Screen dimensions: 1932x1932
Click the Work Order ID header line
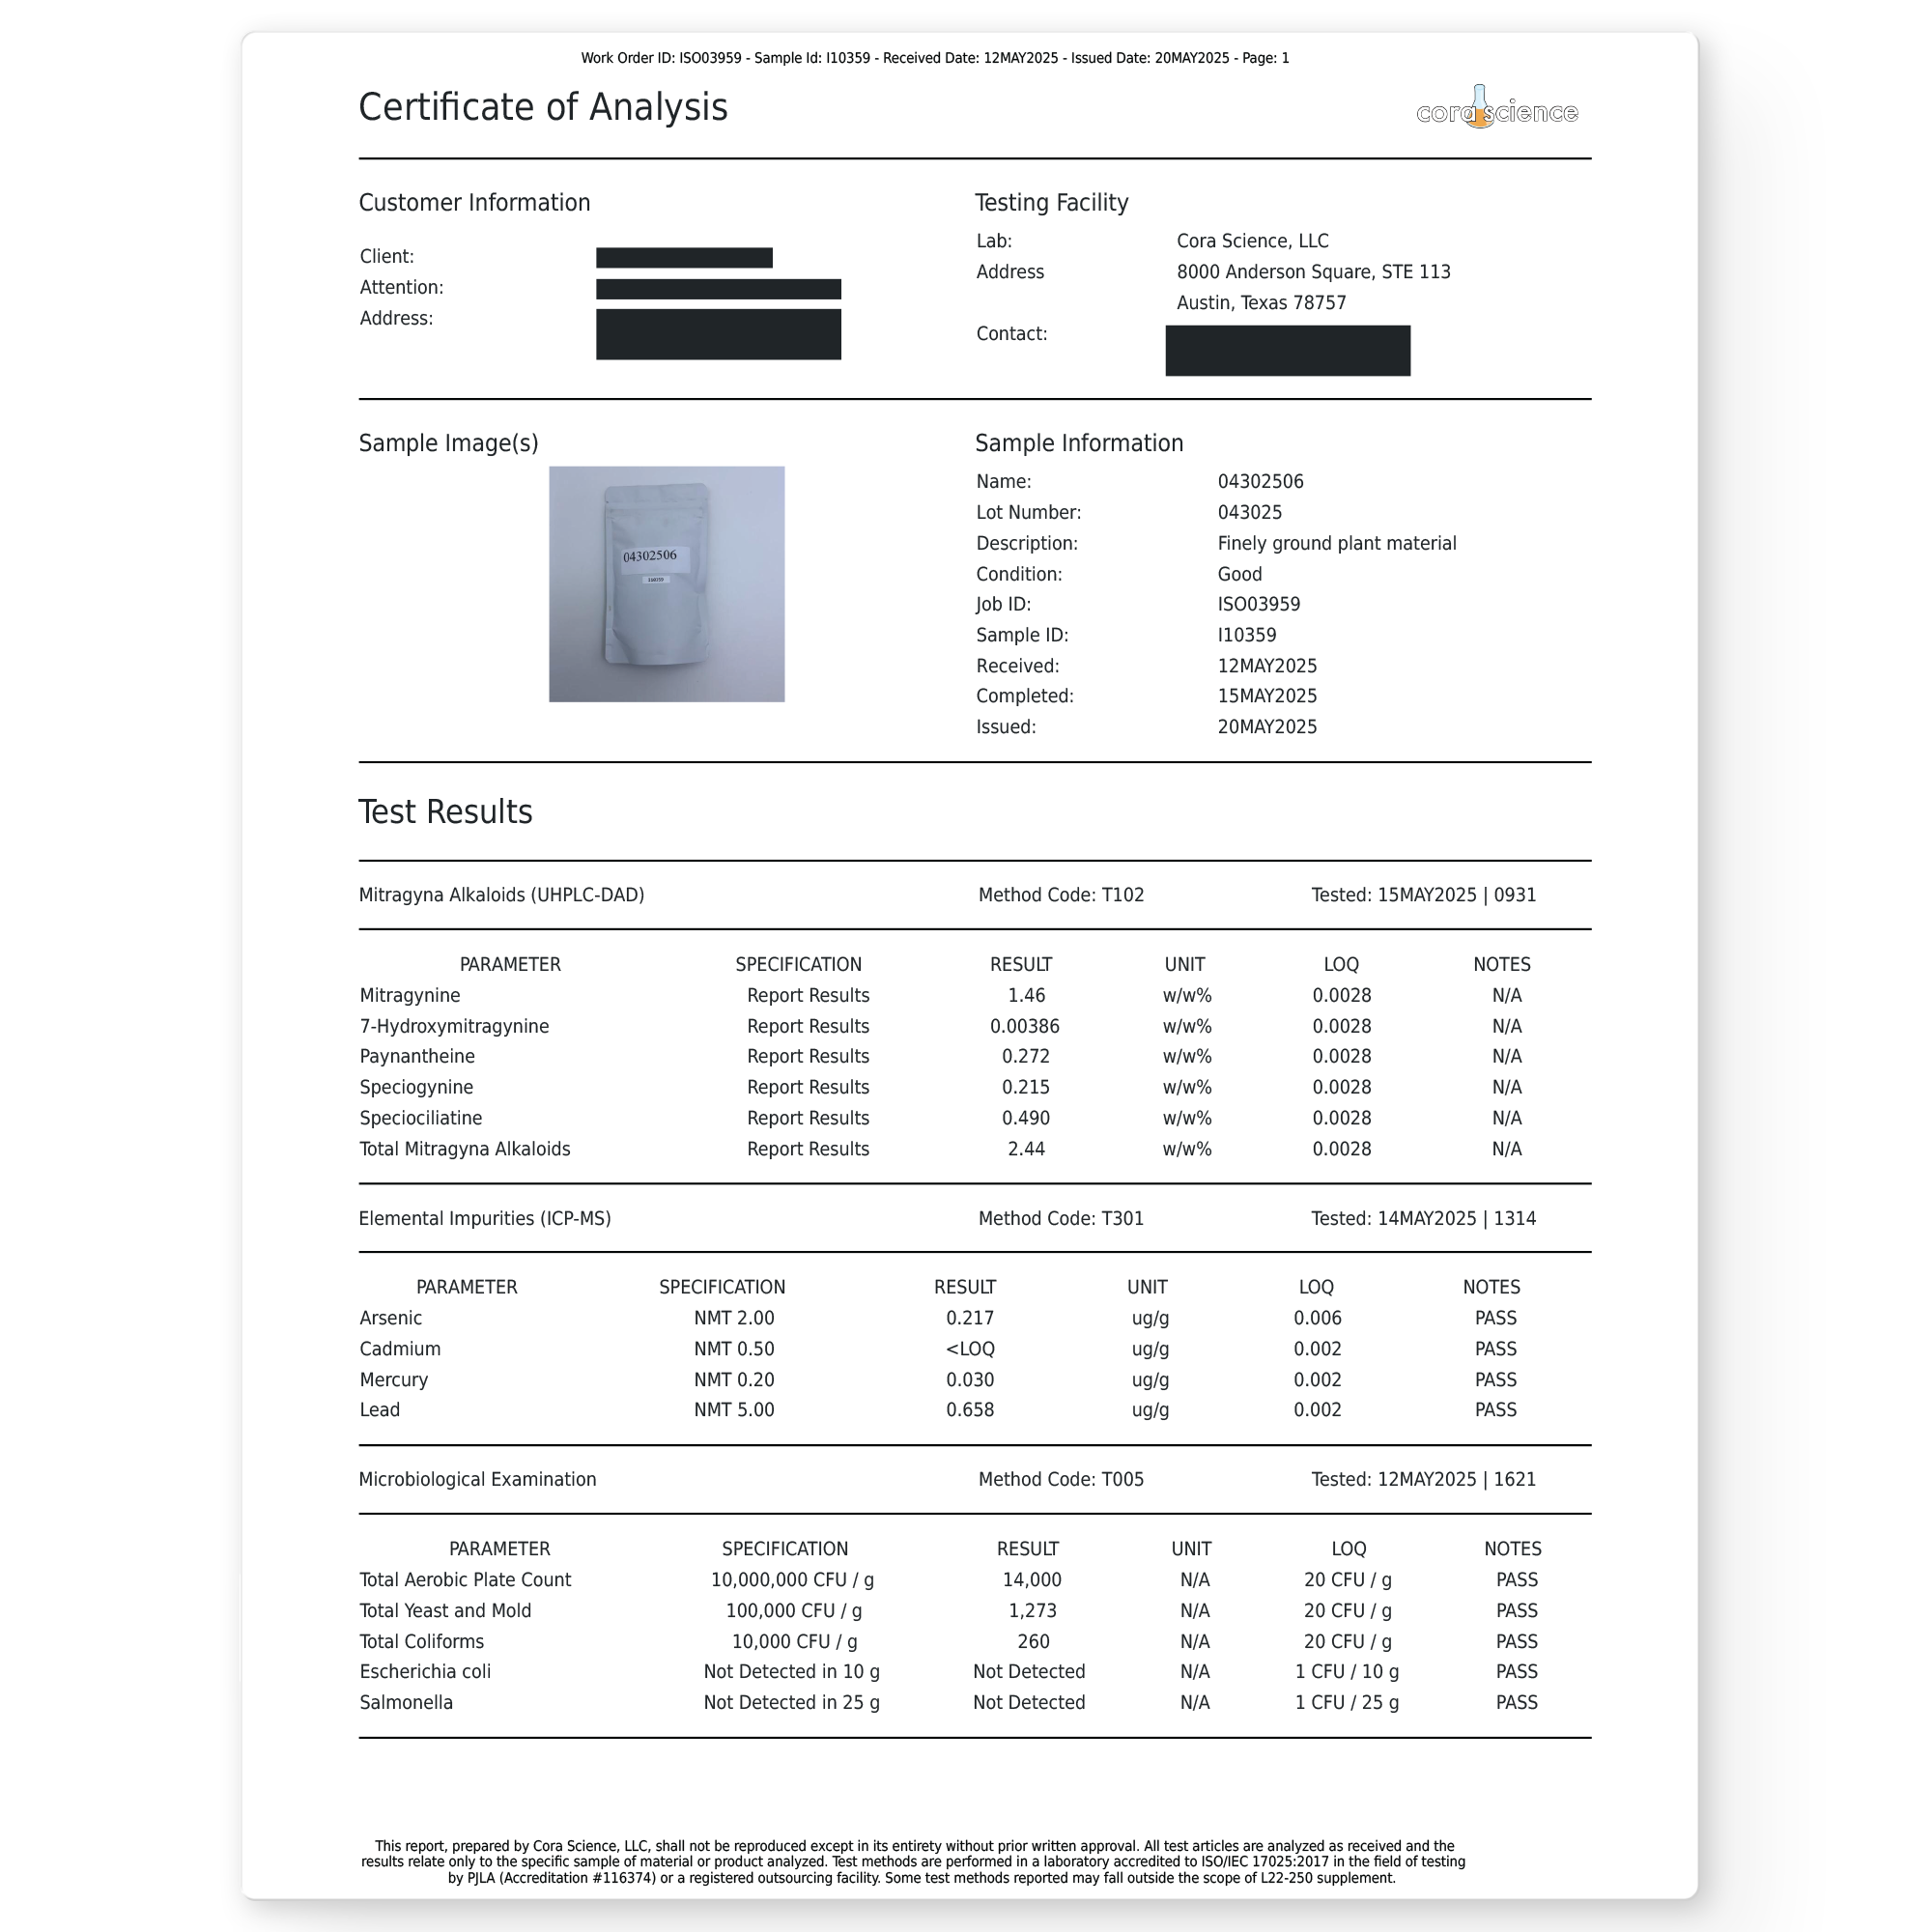pos(934,58)
